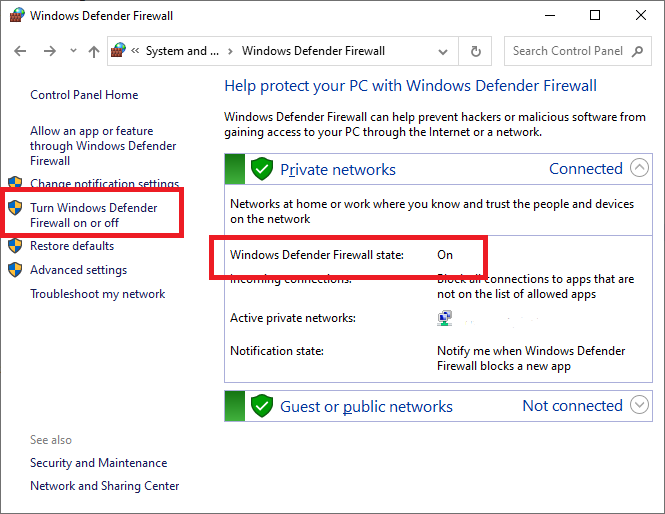665x514 pixels.
Task: Open Advanced settings link
Action: 78,270
